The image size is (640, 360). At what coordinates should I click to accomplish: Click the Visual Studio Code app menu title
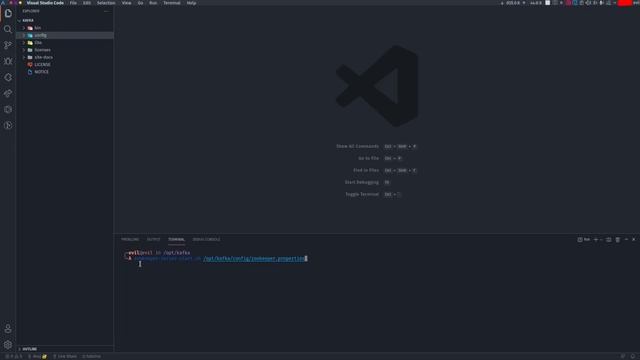[45, 3]
